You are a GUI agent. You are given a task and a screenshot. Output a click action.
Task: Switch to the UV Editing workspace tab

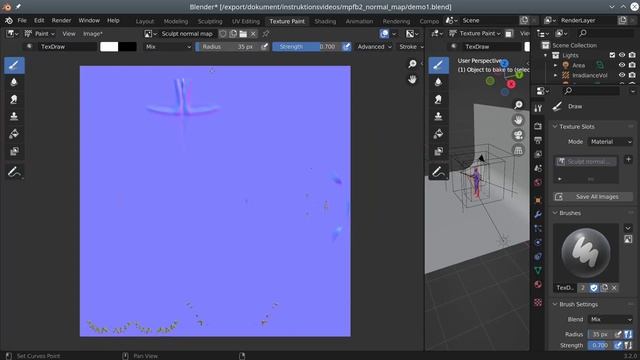pyautogui.click(x=245, y=21)
